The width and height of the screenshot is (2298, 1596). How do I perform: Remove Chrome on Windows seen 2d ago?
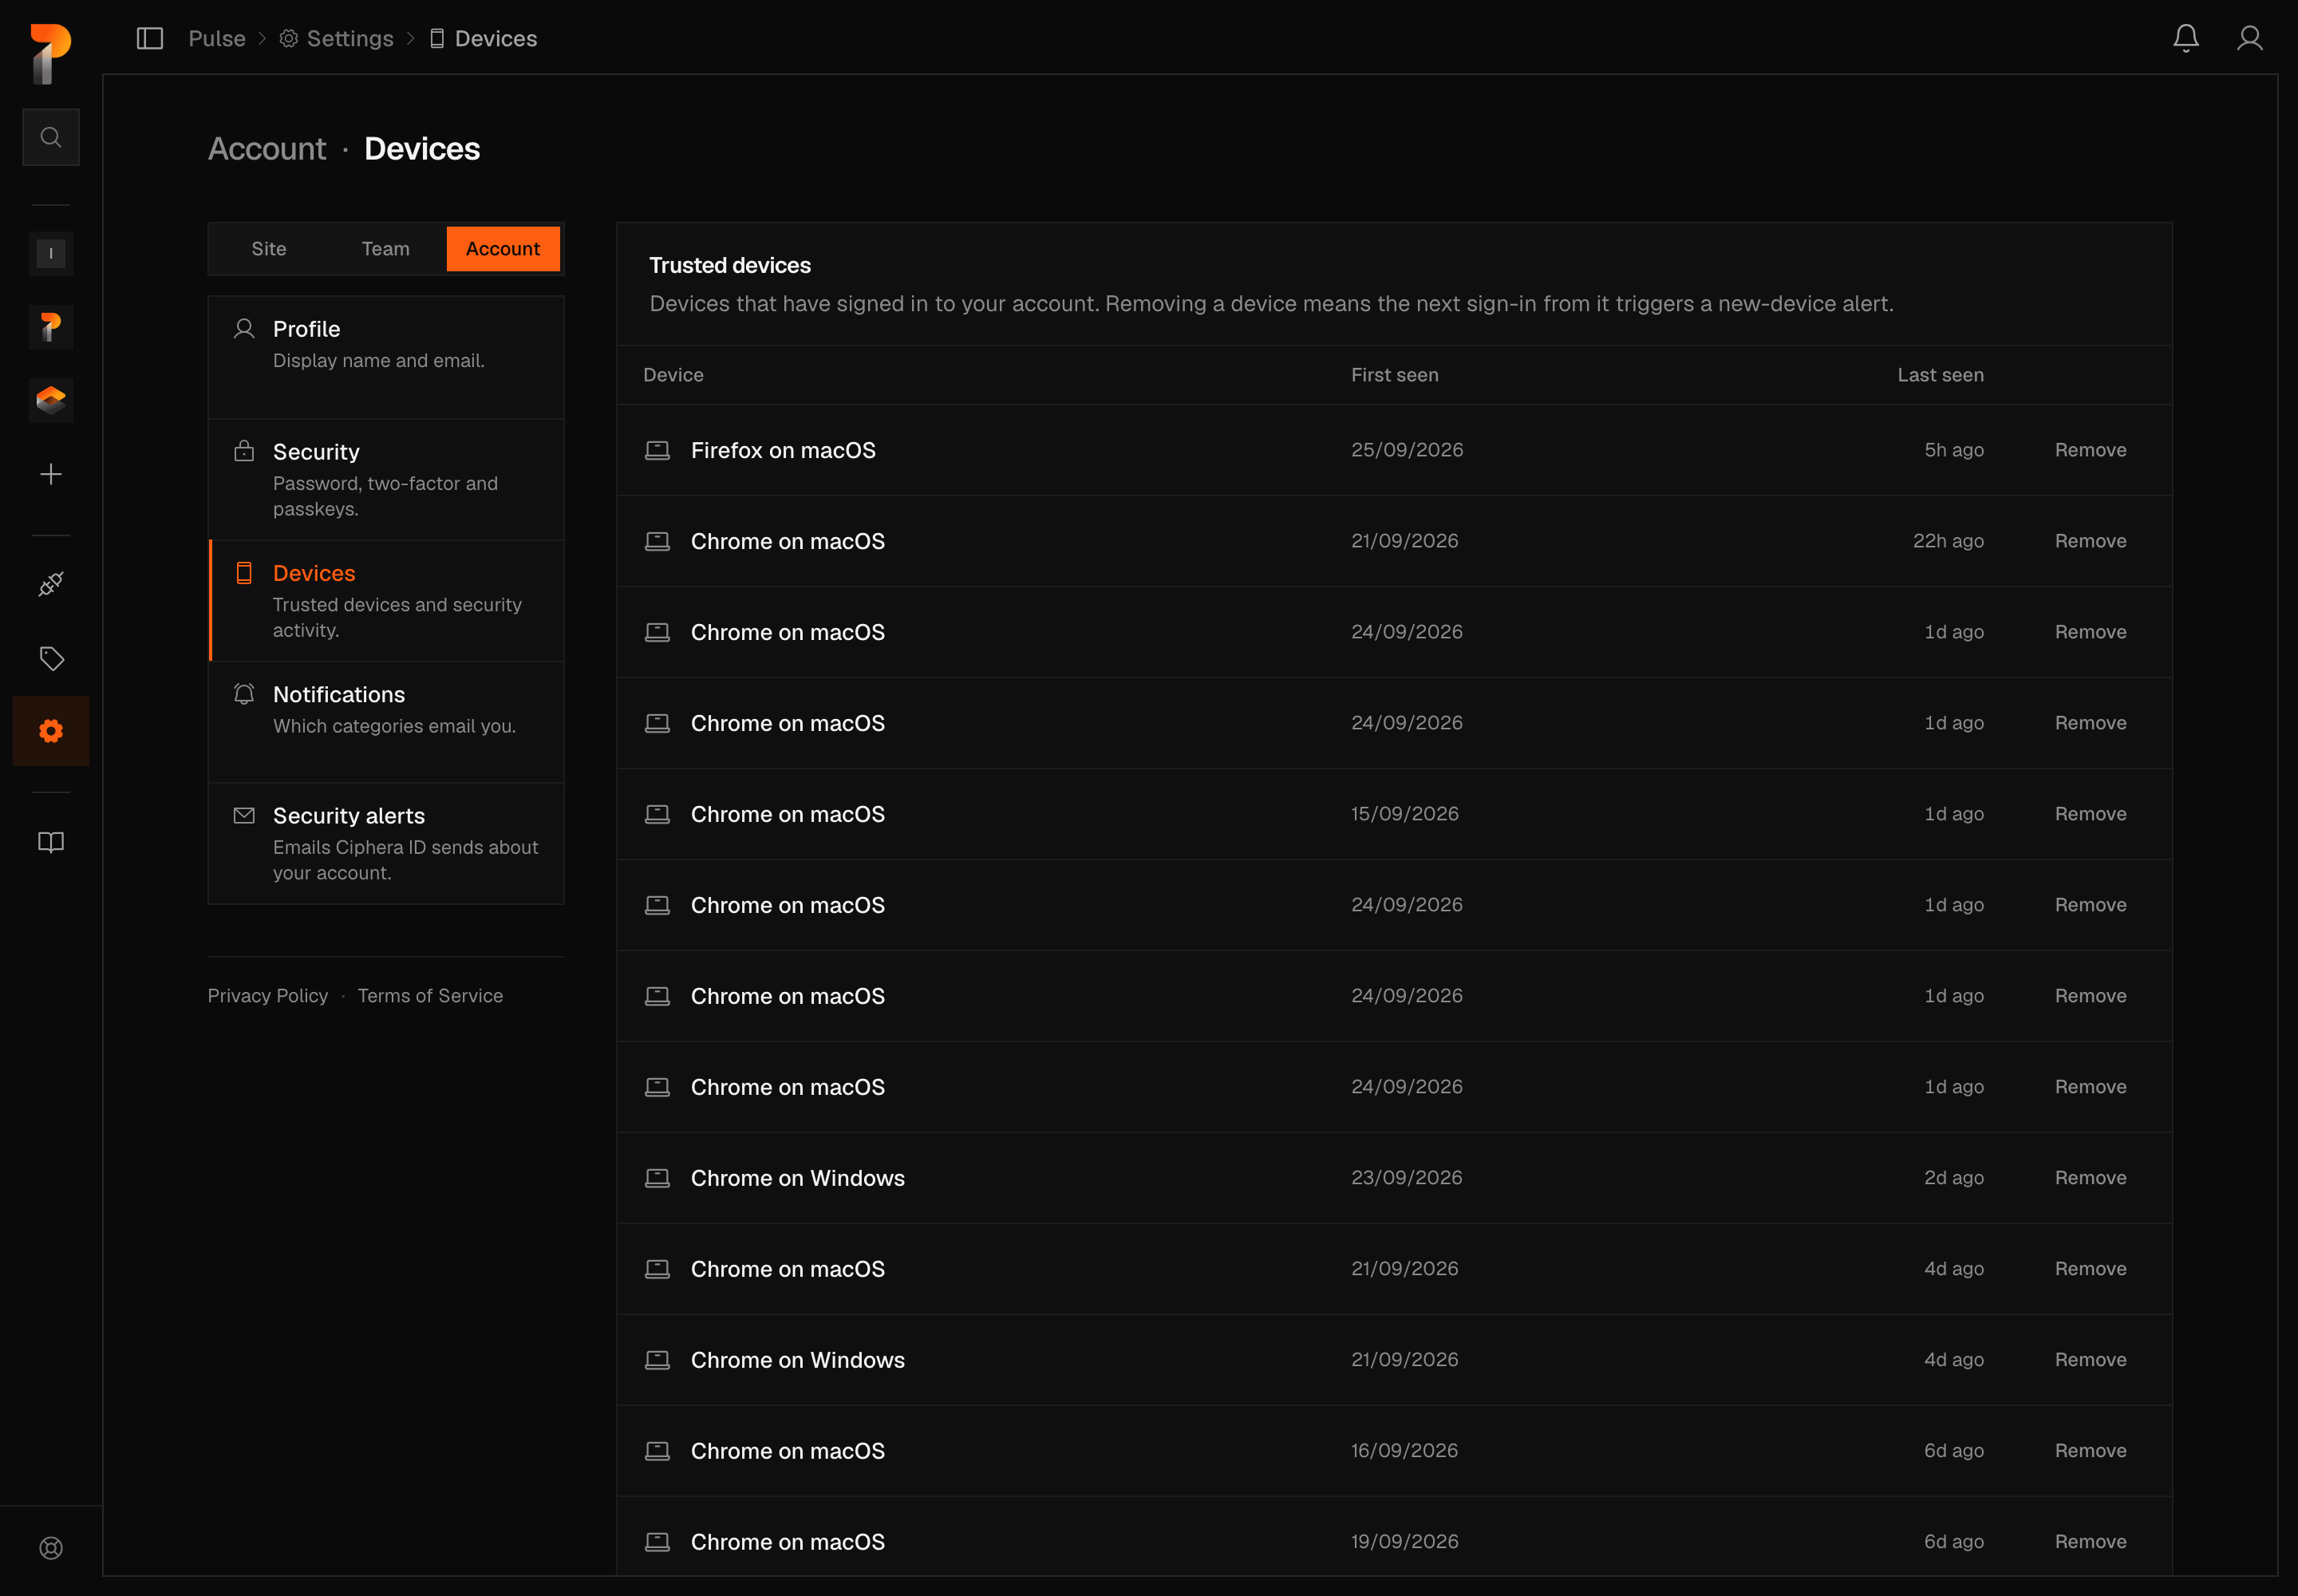(x=2090, y=1178)
